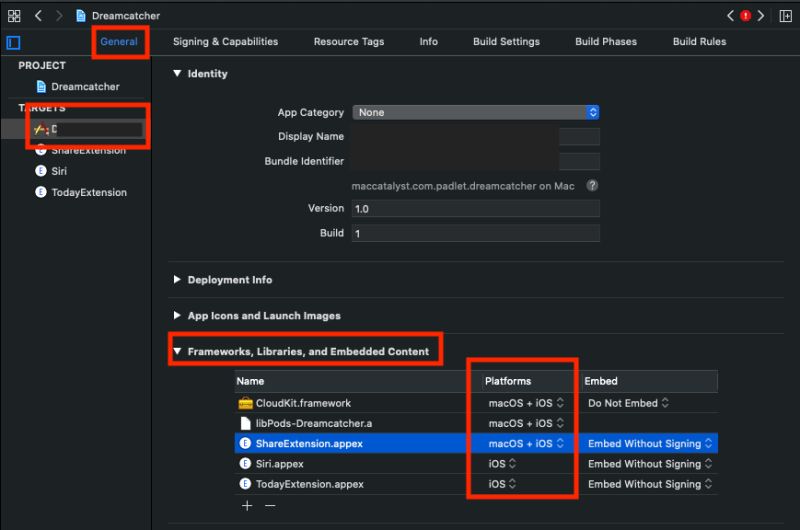
Task: Collapse the Identity section
Action: (x=177, y=73)
